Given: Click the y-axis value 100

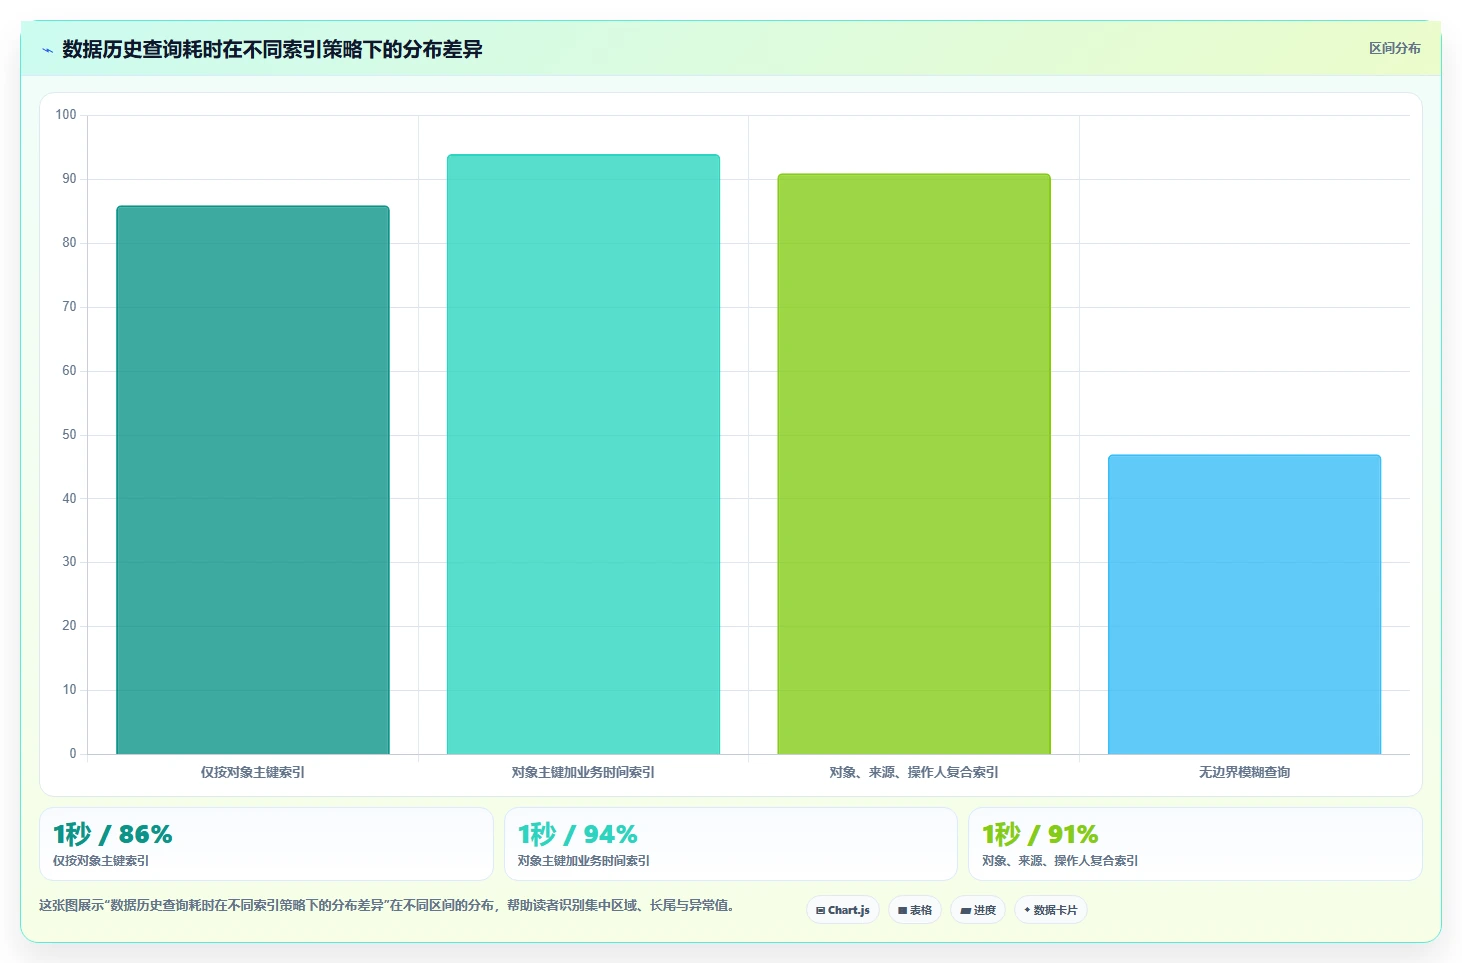Looking at the screenshot, I should click(x=66, y=115).
